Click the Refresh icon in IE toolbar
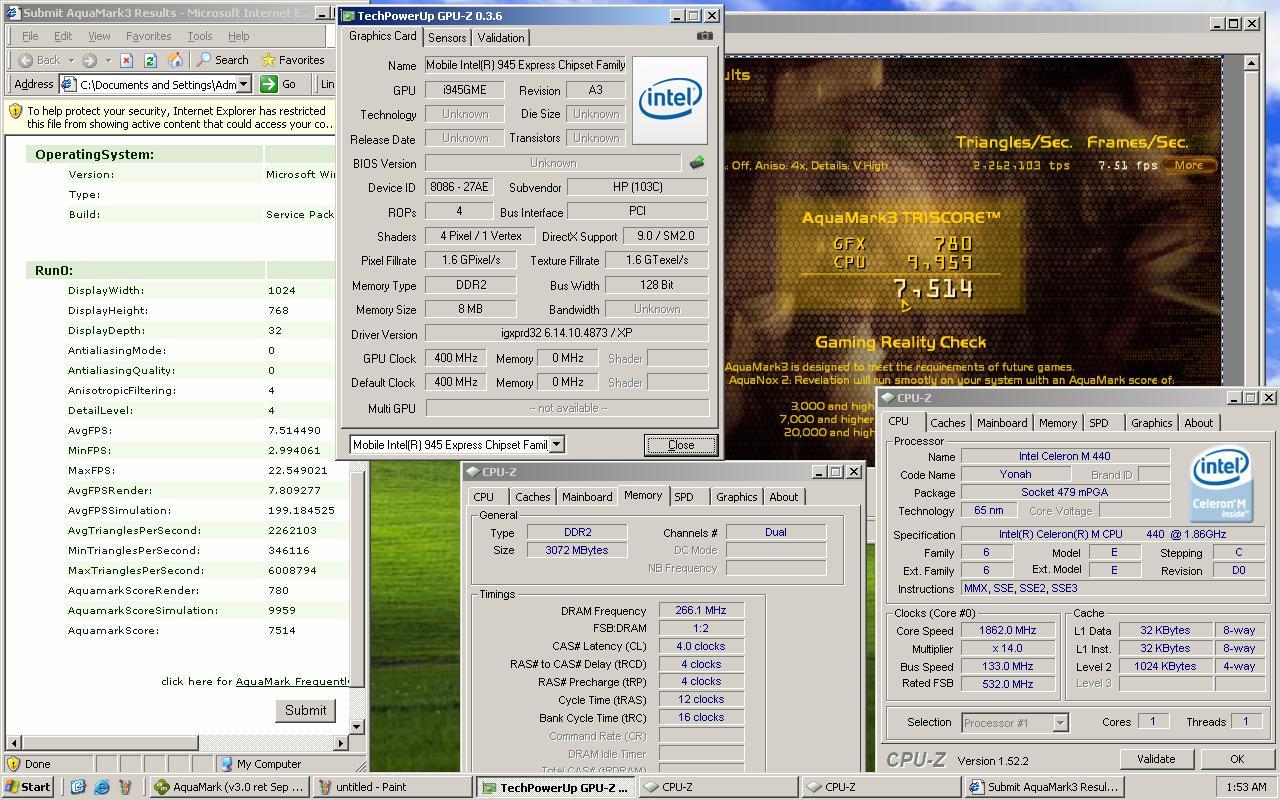The width and height of the screenshot is (1280, 800). click(x=151, y=60)
